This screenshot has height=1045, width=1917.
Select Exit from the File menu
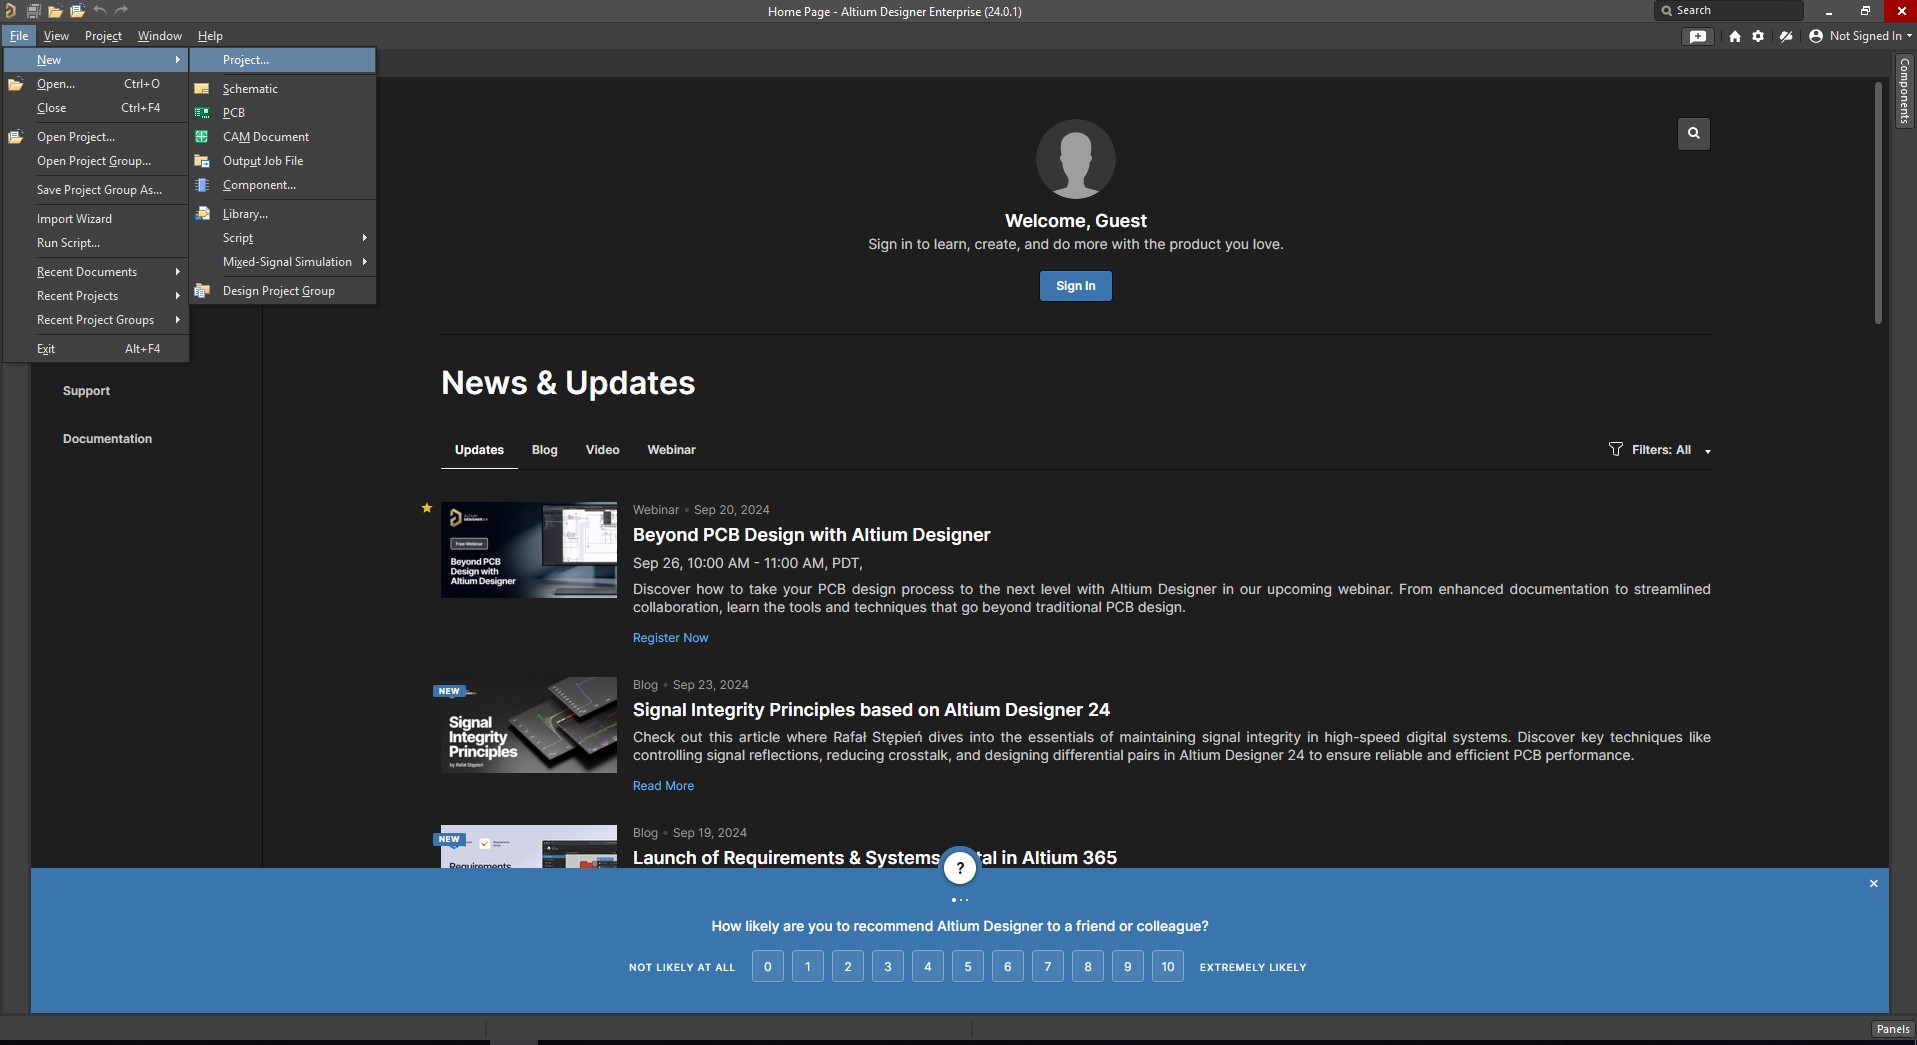[96, 349]
